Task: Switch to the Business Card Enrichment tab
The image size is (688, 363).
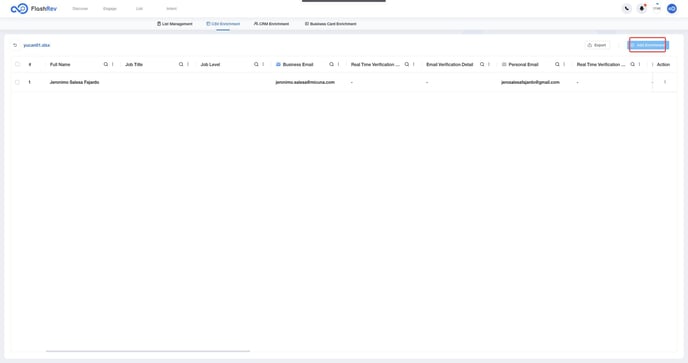Action: [x=330, y=24]
